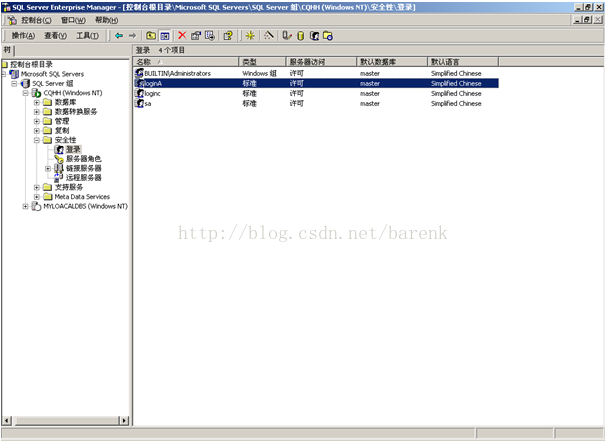
Task: Click 'Windows 组' type cell
Action: pyautogui.click(x=259, y=73)
